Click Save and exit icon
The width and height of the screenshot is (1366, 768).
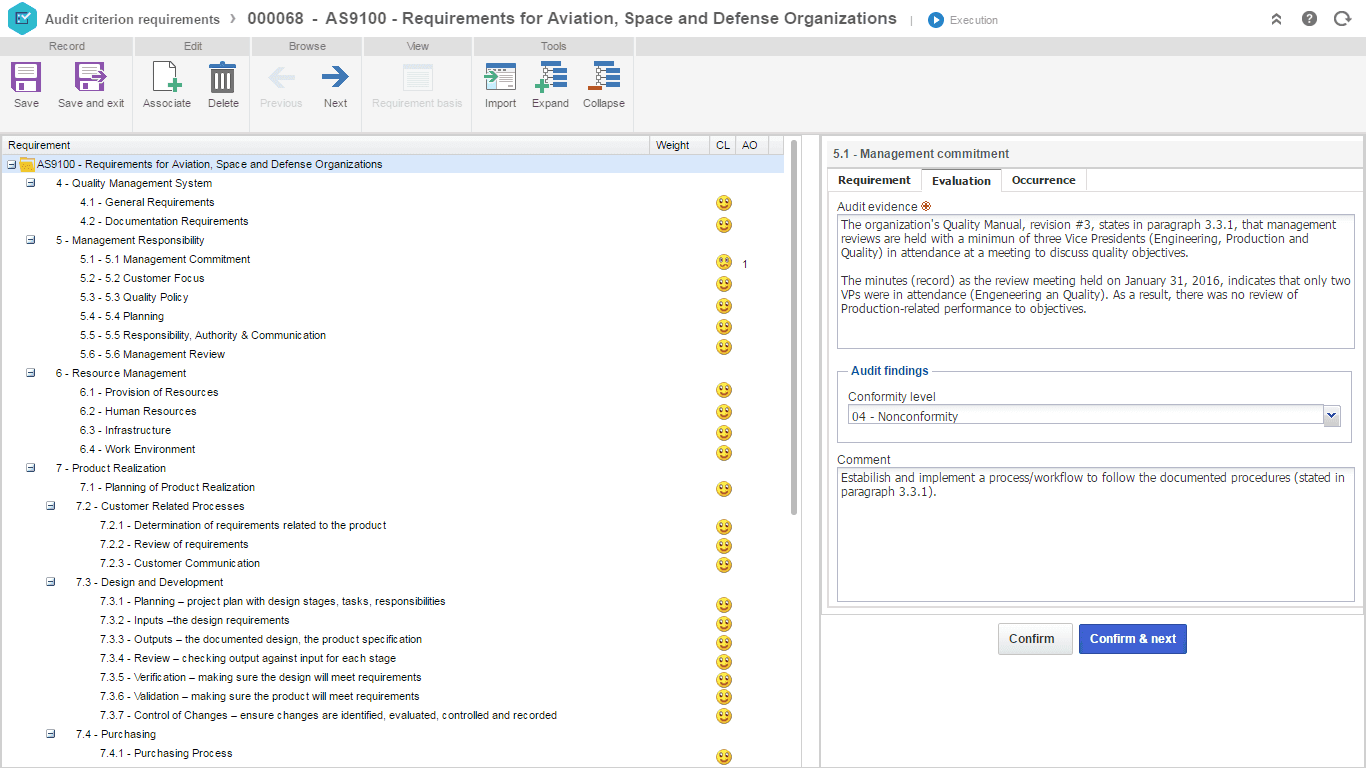pos(90,78)
